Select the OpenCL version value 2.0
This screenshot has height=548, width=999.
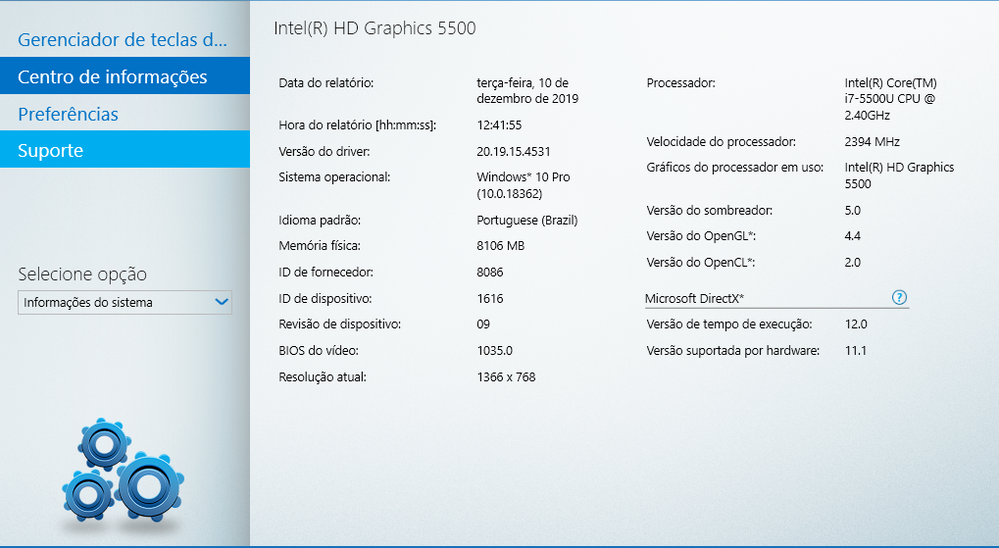pyautogui.click(x=852, y=263)
